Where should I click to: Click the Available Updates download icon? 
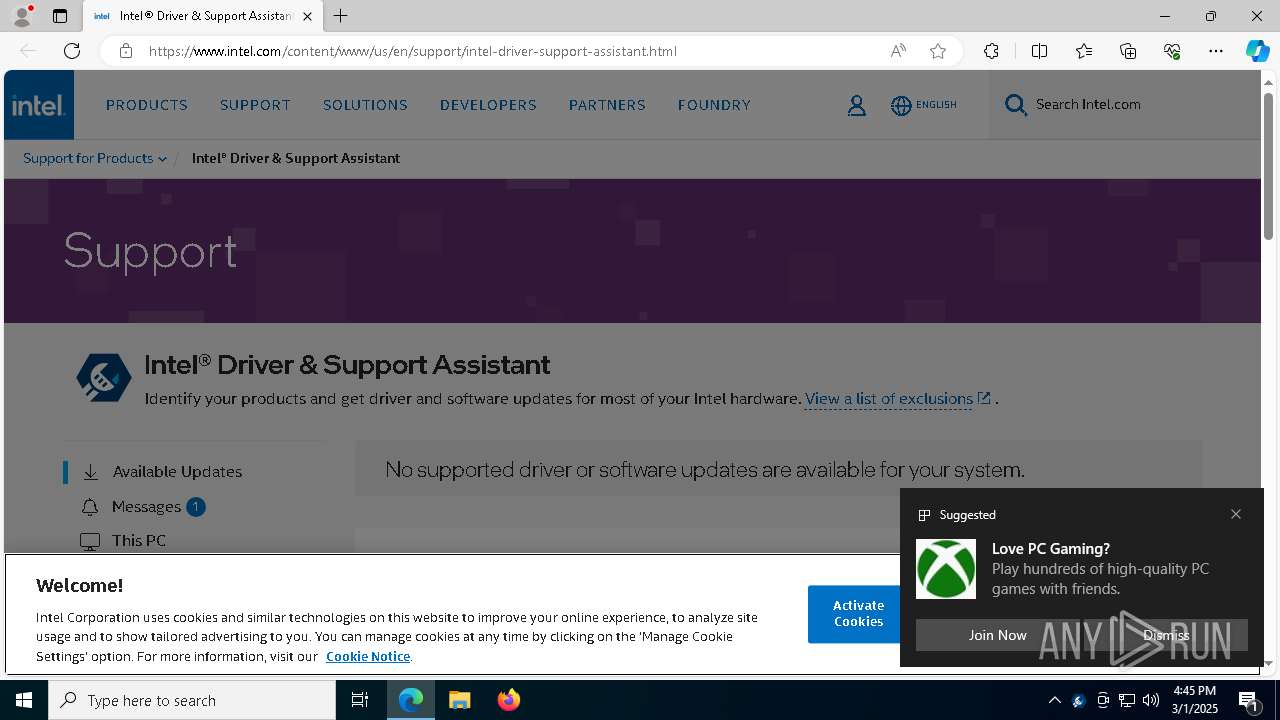(91, 471)
